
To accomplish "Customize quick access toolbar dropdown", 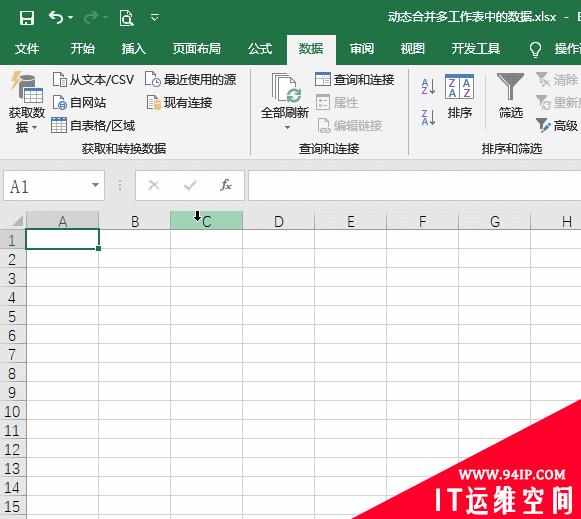I will [x=155, y=17].
